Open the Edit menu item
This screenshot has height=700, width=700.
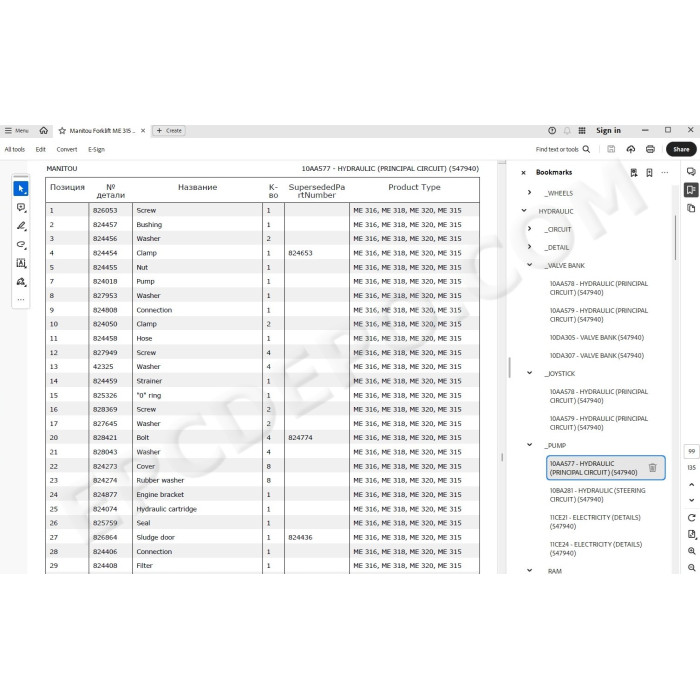tap(41, 150)
